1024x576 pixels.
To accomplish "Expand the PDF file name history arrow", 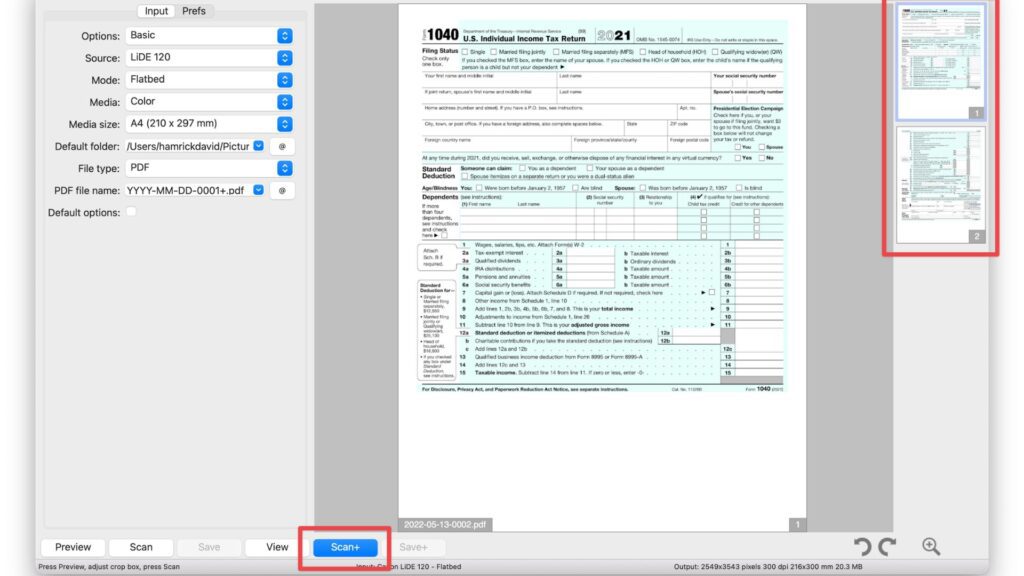I will [259, 190].
